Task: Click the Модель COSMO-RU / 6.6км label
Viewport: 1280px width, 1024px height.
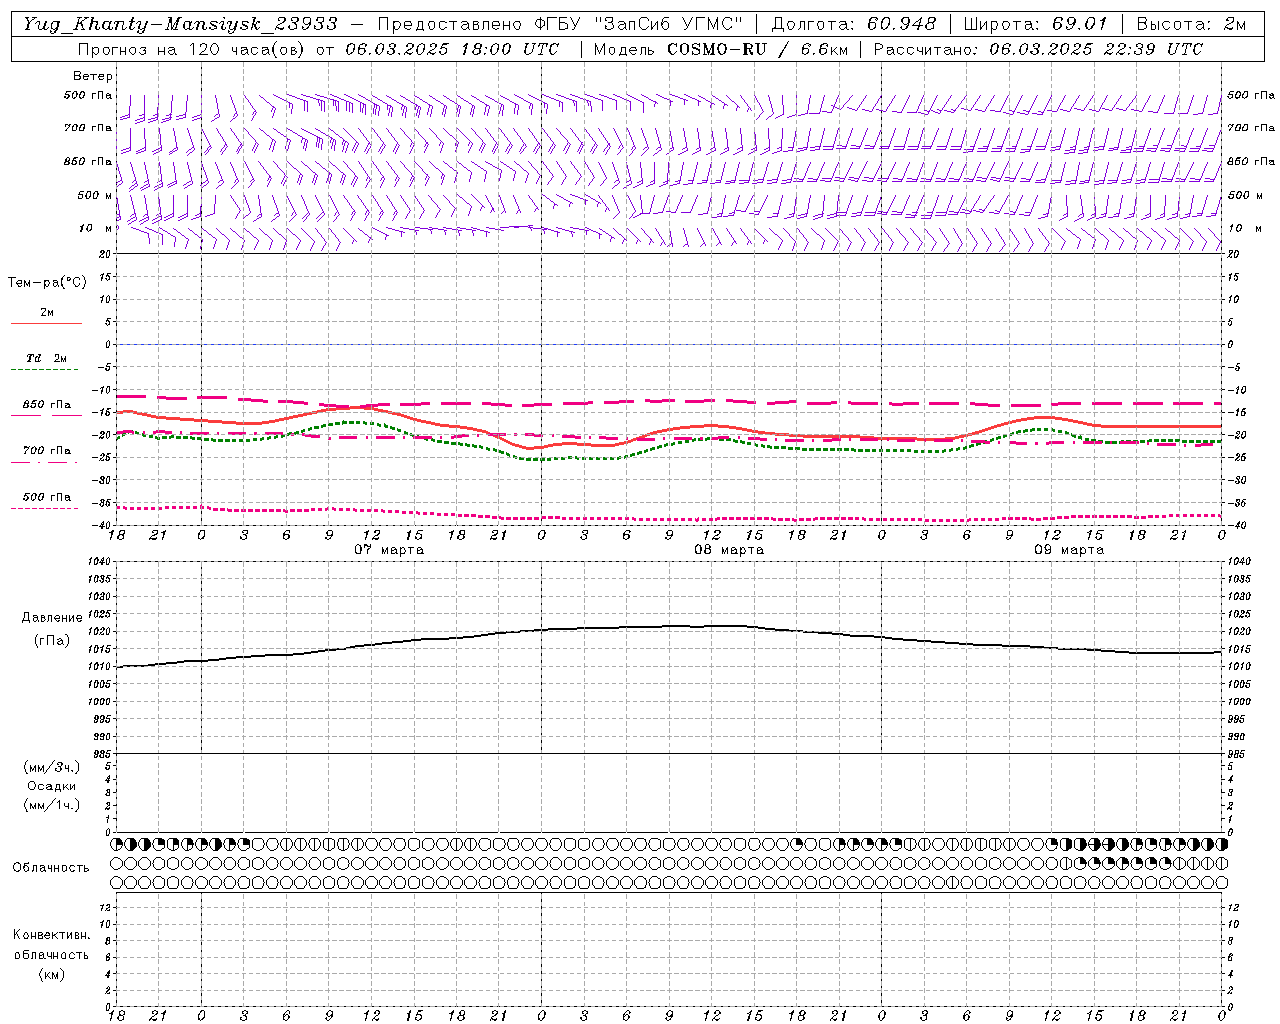Action: tap(720, 49)
